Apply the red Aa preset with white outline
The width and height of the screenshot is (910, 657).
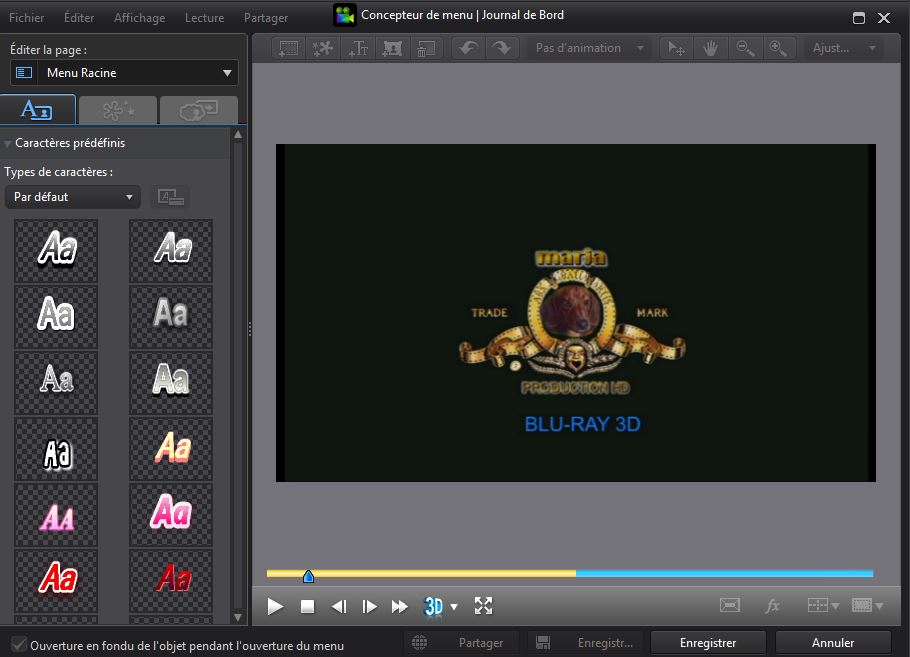pos(56,582)
